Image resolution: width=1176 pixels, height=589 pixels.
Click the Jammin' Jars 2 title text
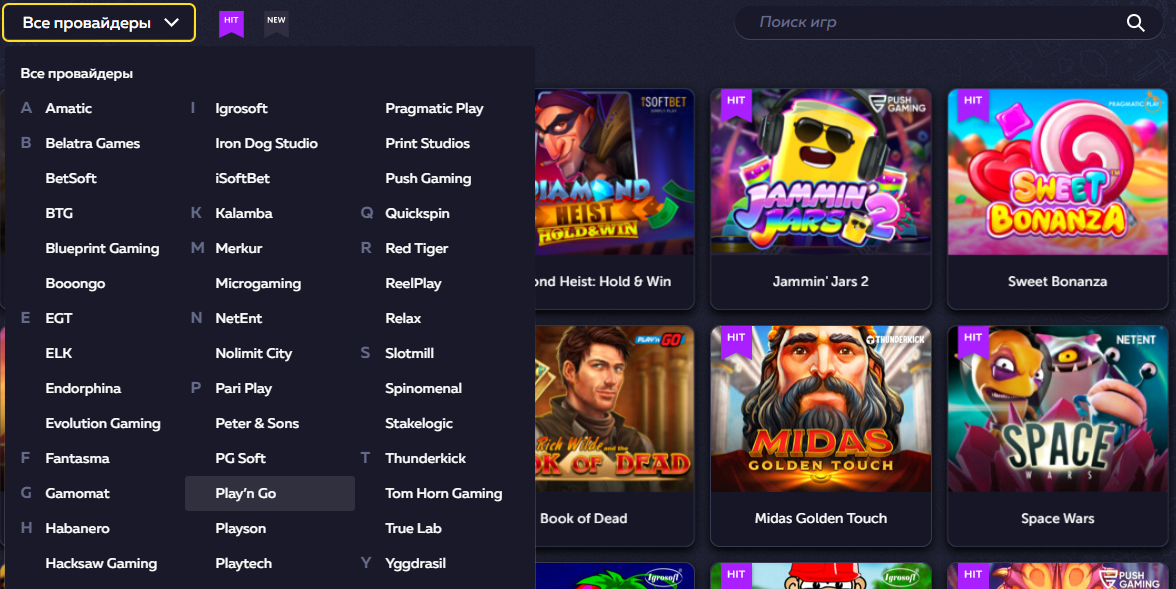(x=820, y=281)
